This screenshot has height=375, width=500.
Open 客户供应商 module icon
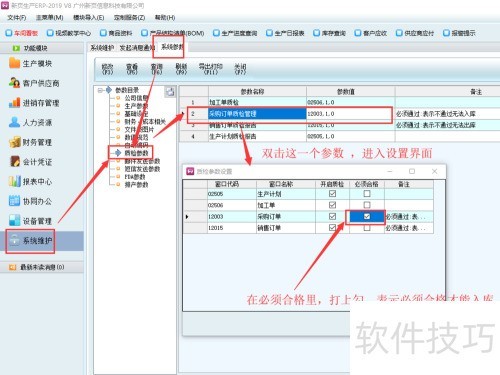15,83
